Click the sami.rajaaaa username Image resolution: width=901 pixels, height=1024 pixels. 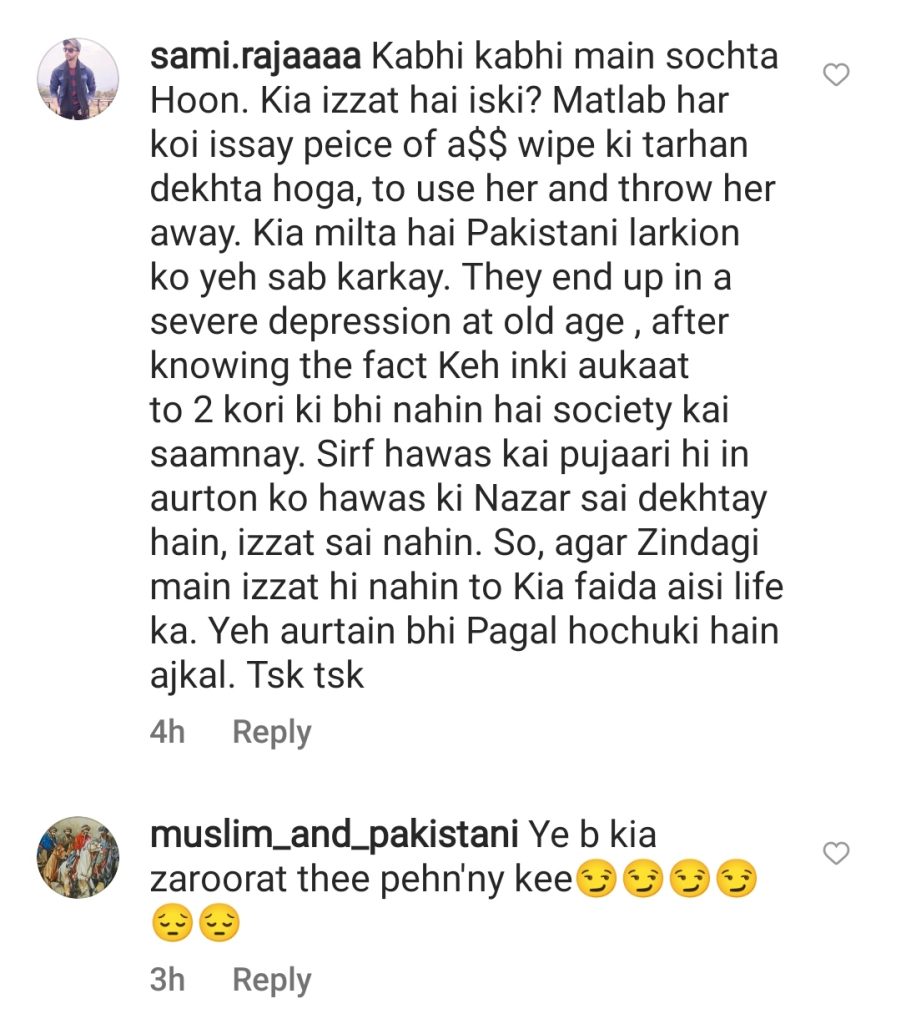pos(255,57)
